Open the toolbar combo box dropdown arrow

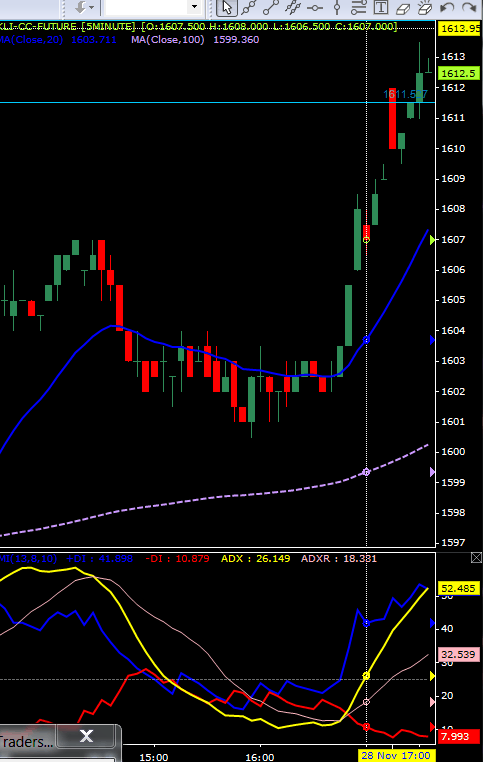pyautogui.click(x=194, y=7)
